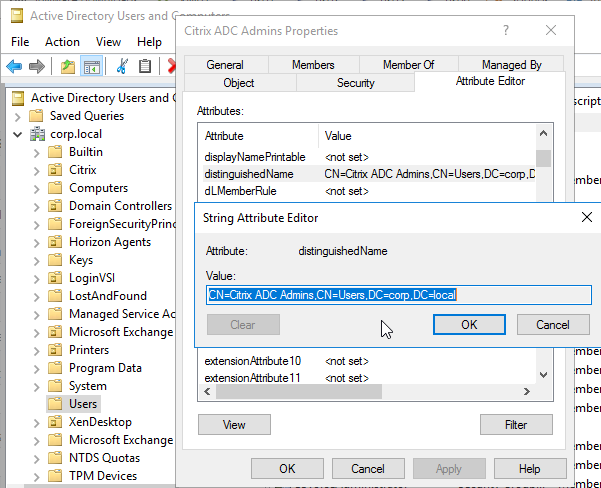
Task: Click the LoginVSI OU icon
Action: coord(55,278)
